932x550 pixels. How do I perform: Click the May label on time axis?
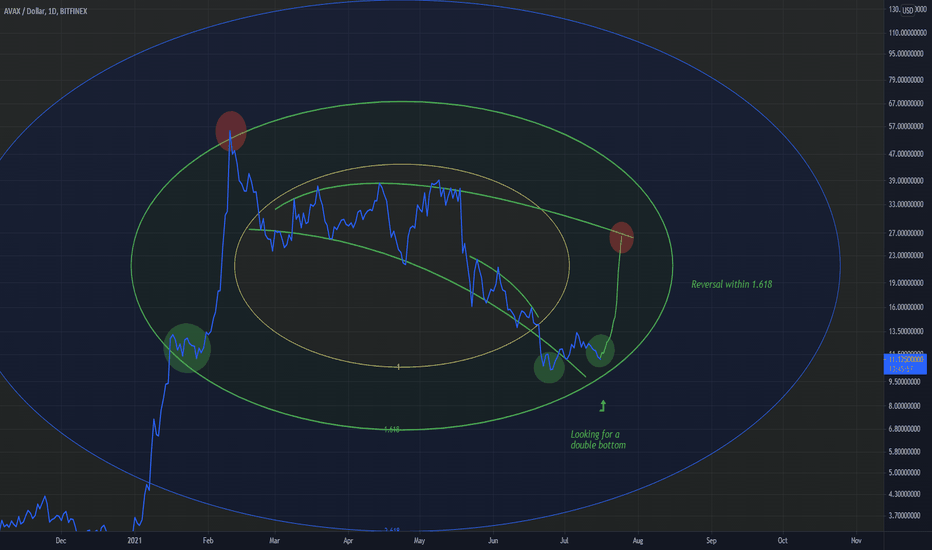[419, 540]
